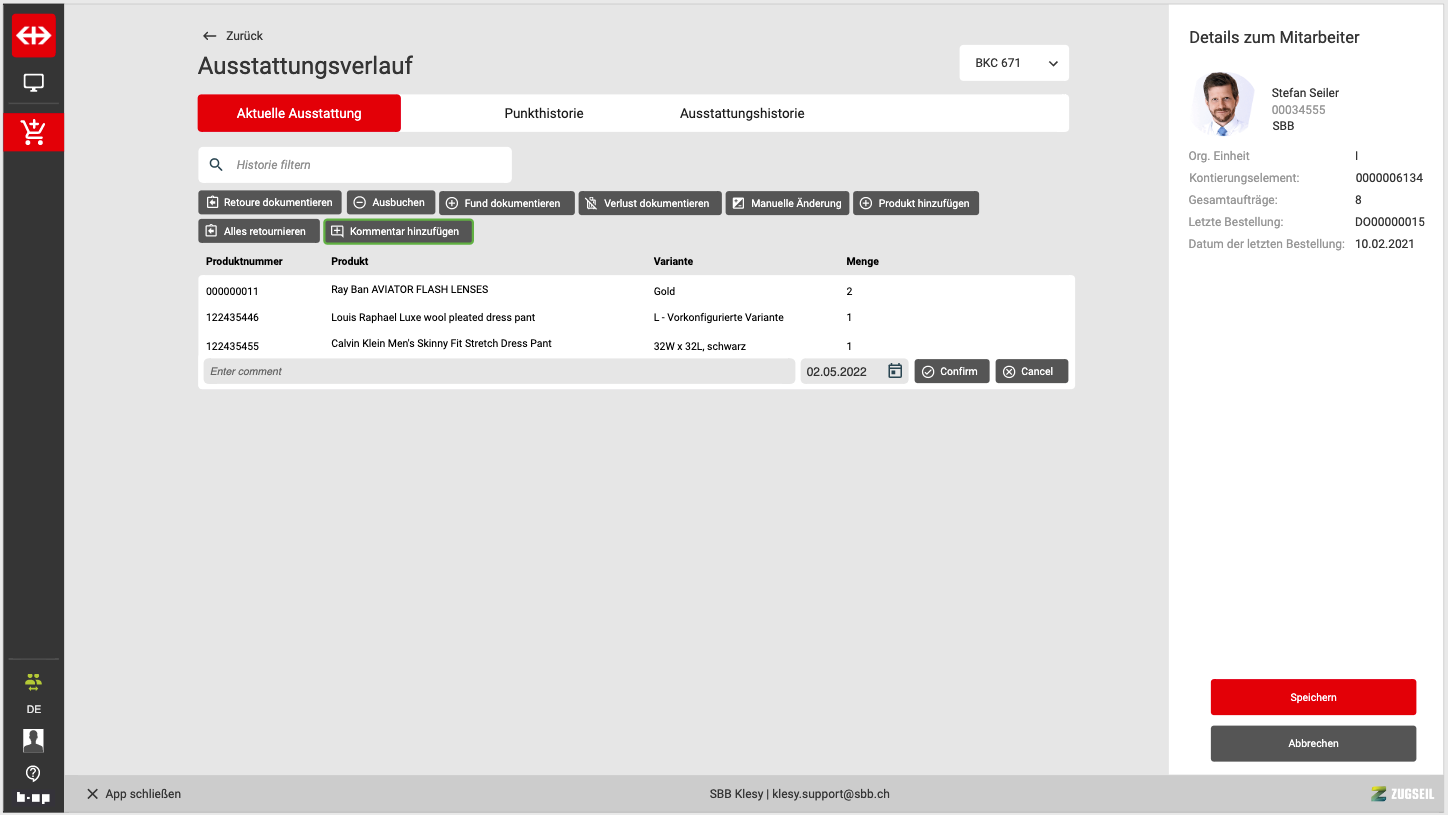This screenshot has height=815, width=1448.
Task: Click the help question mark icon
Action: pos(33,773)
